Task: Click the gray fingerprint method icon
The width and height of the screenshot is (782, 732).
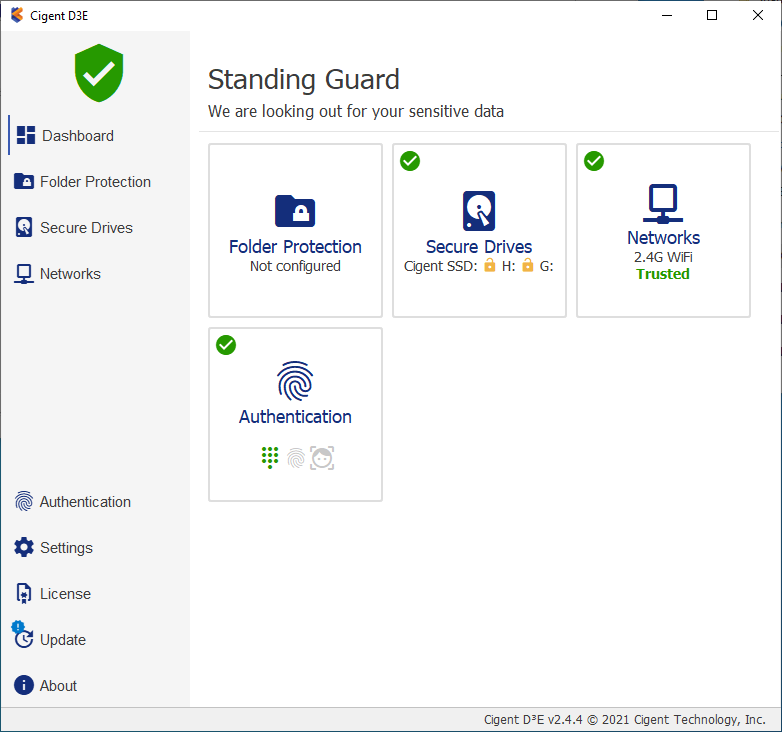Action: pyautogui.click(x=296, y=458)
